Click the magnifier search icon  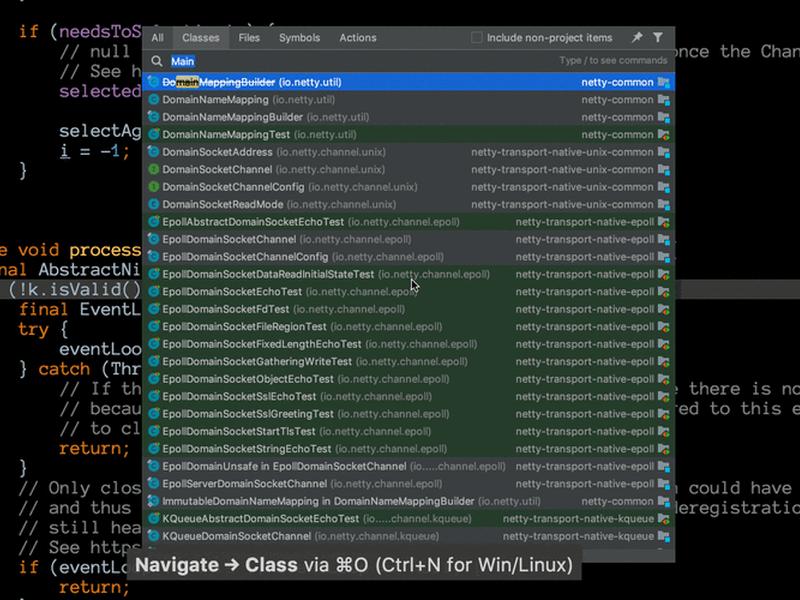point(157,61)
